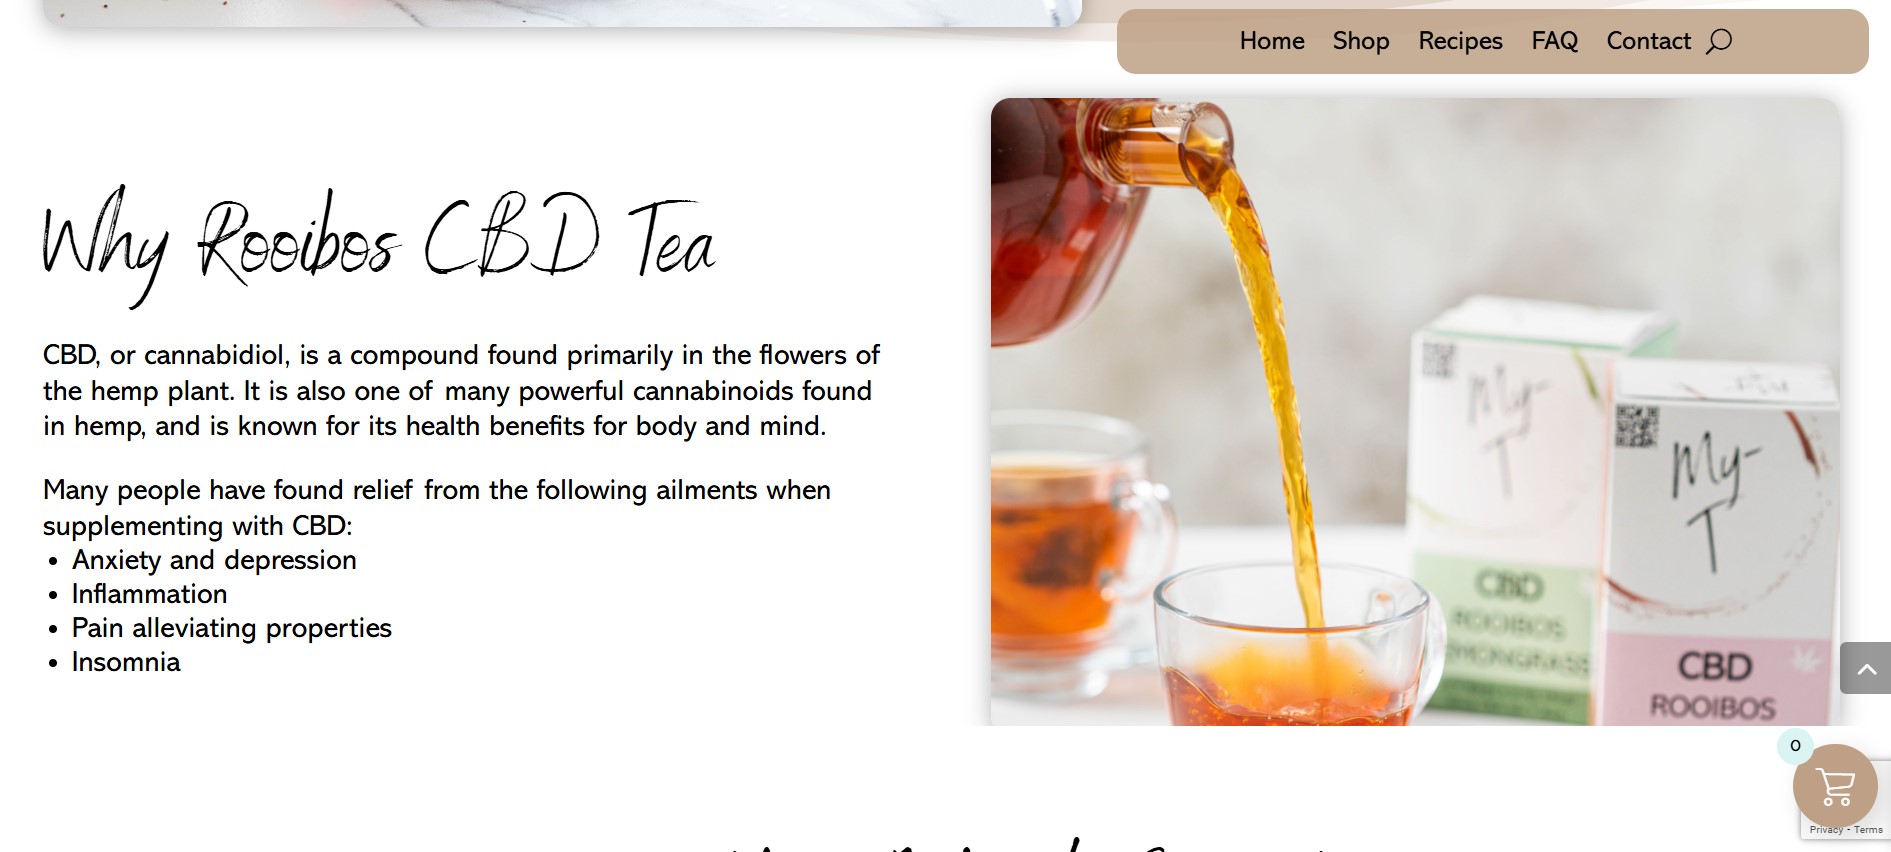Image resolution: width=1891 pixels, height=852 pixels.
Task: Open the reCAPTCHA Privacy link
Action: tap(1825, 830)
